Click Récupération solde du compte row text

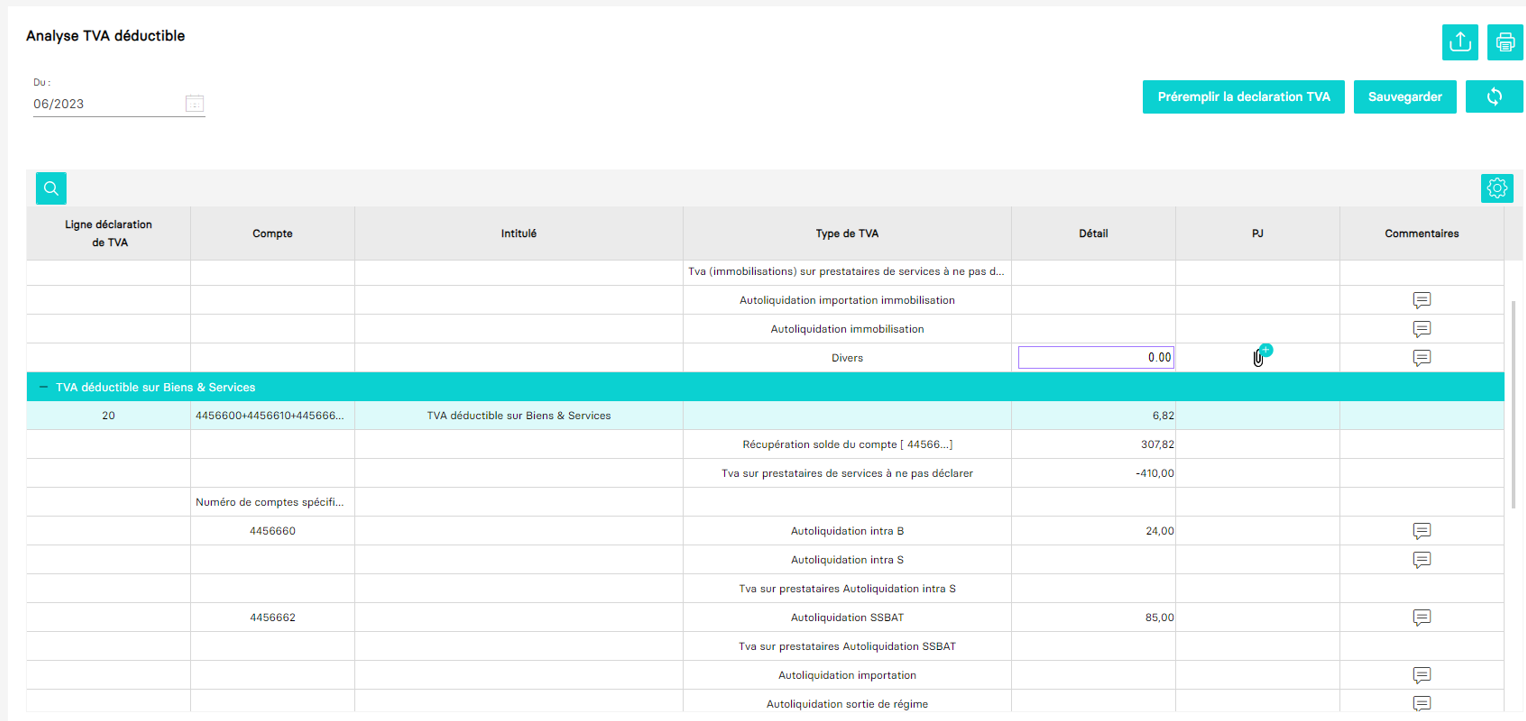coord(848,444)
